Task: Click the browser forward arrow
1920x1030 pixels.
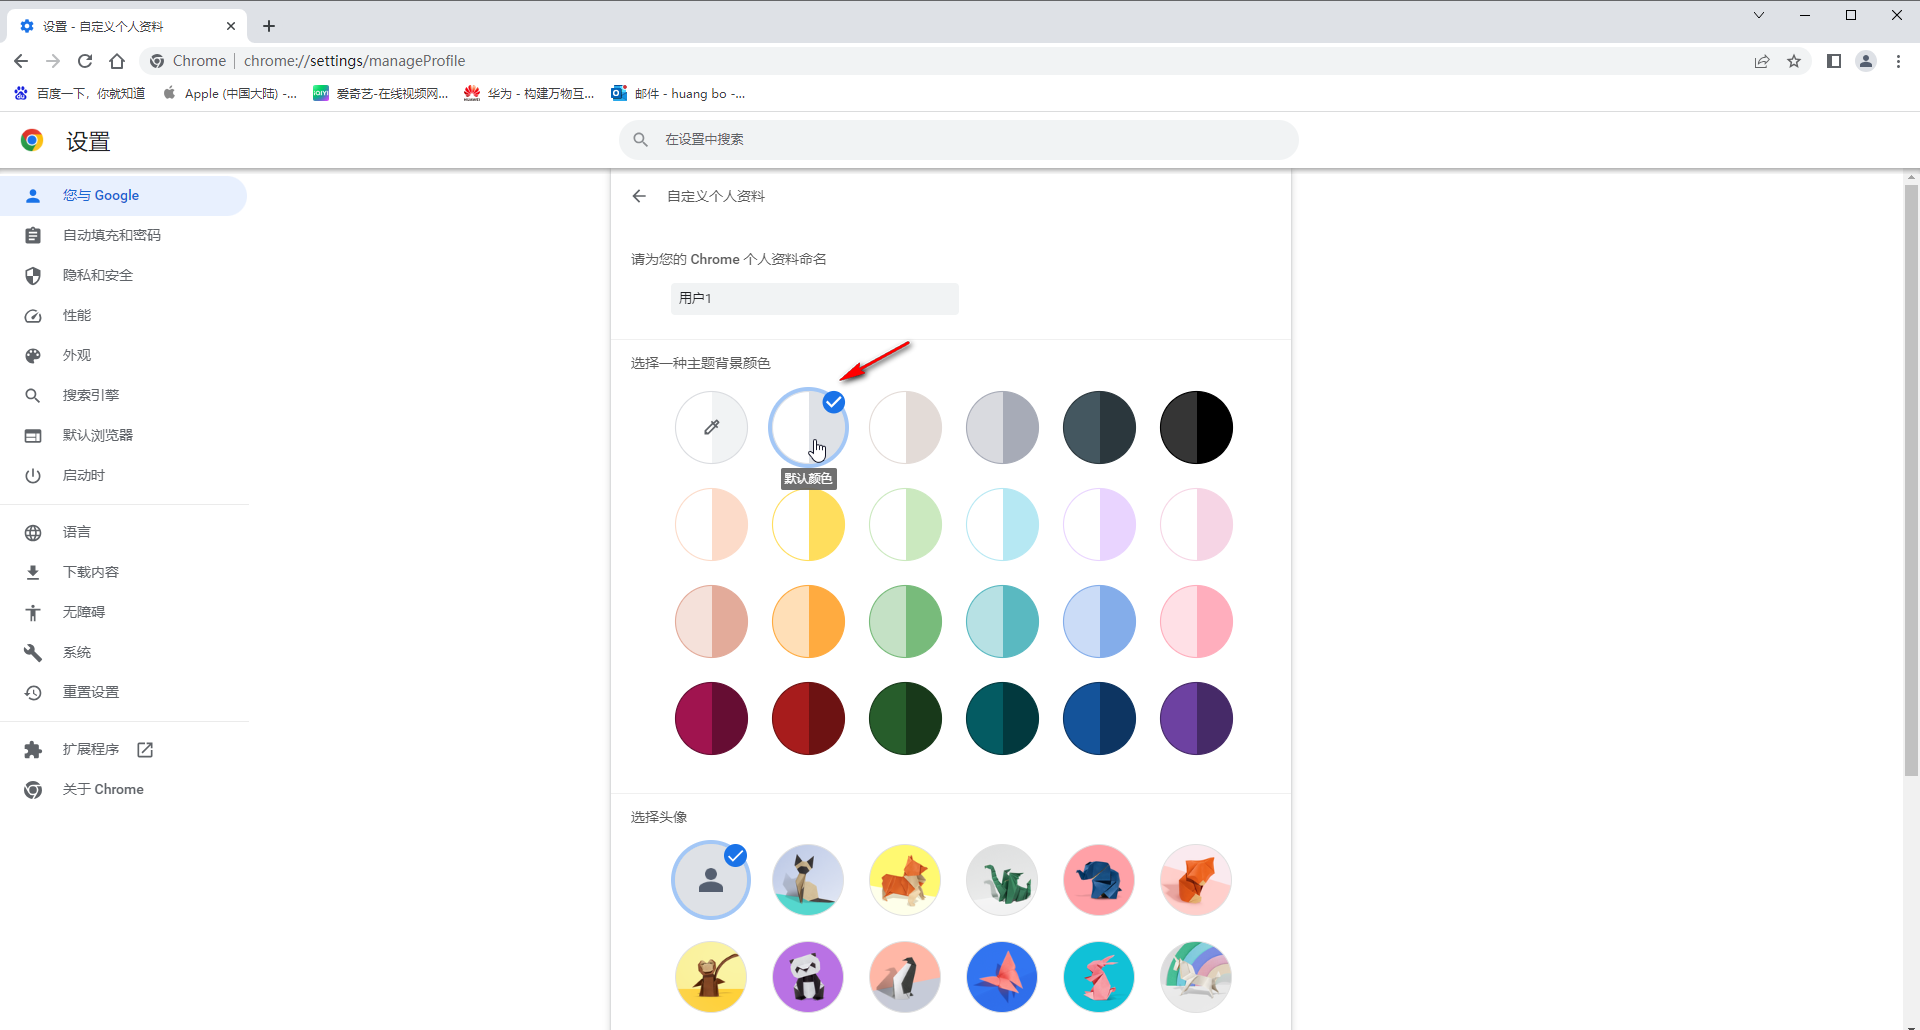Action: pyautogui.click(x=53, y=61)
